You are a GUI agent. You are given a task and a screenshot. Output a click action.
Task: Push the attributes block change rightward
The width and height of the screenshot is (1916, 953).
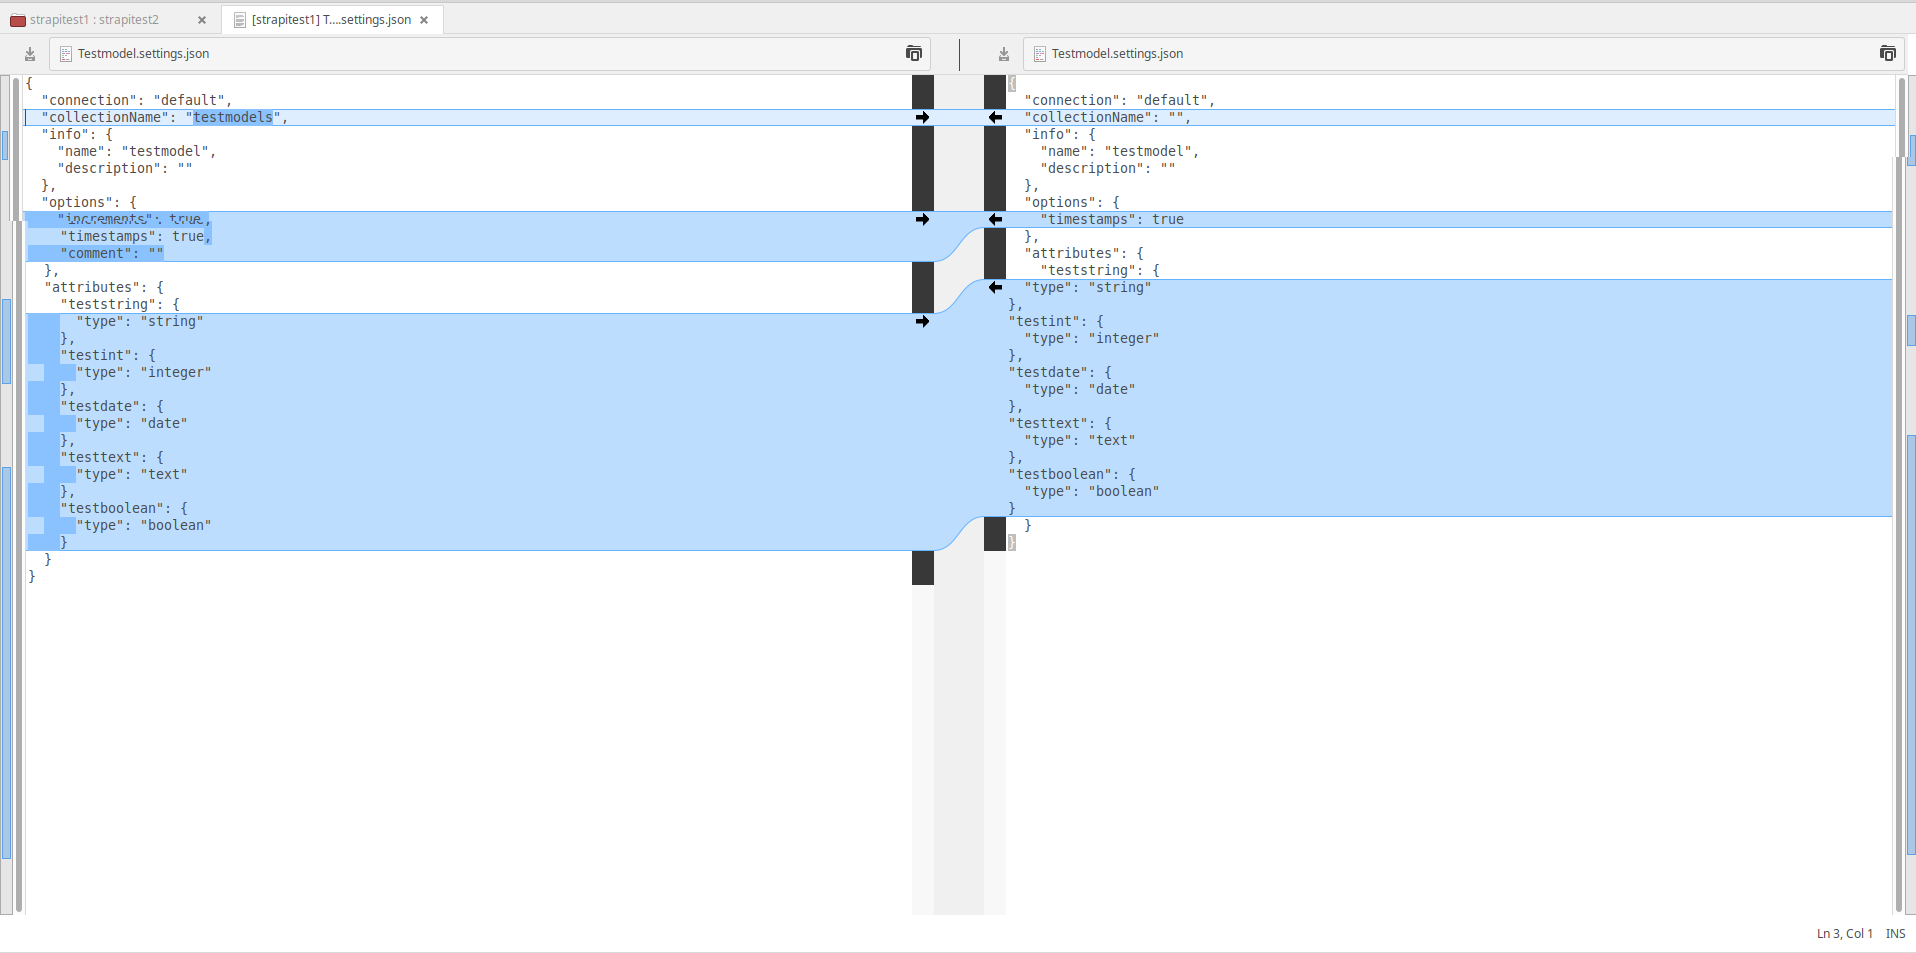pos(923,321)
